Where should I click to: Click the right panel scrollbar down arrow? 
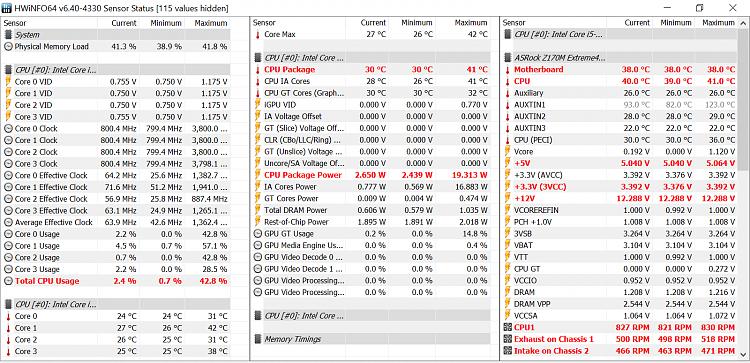pyautogui.click(x=744, y=354)
